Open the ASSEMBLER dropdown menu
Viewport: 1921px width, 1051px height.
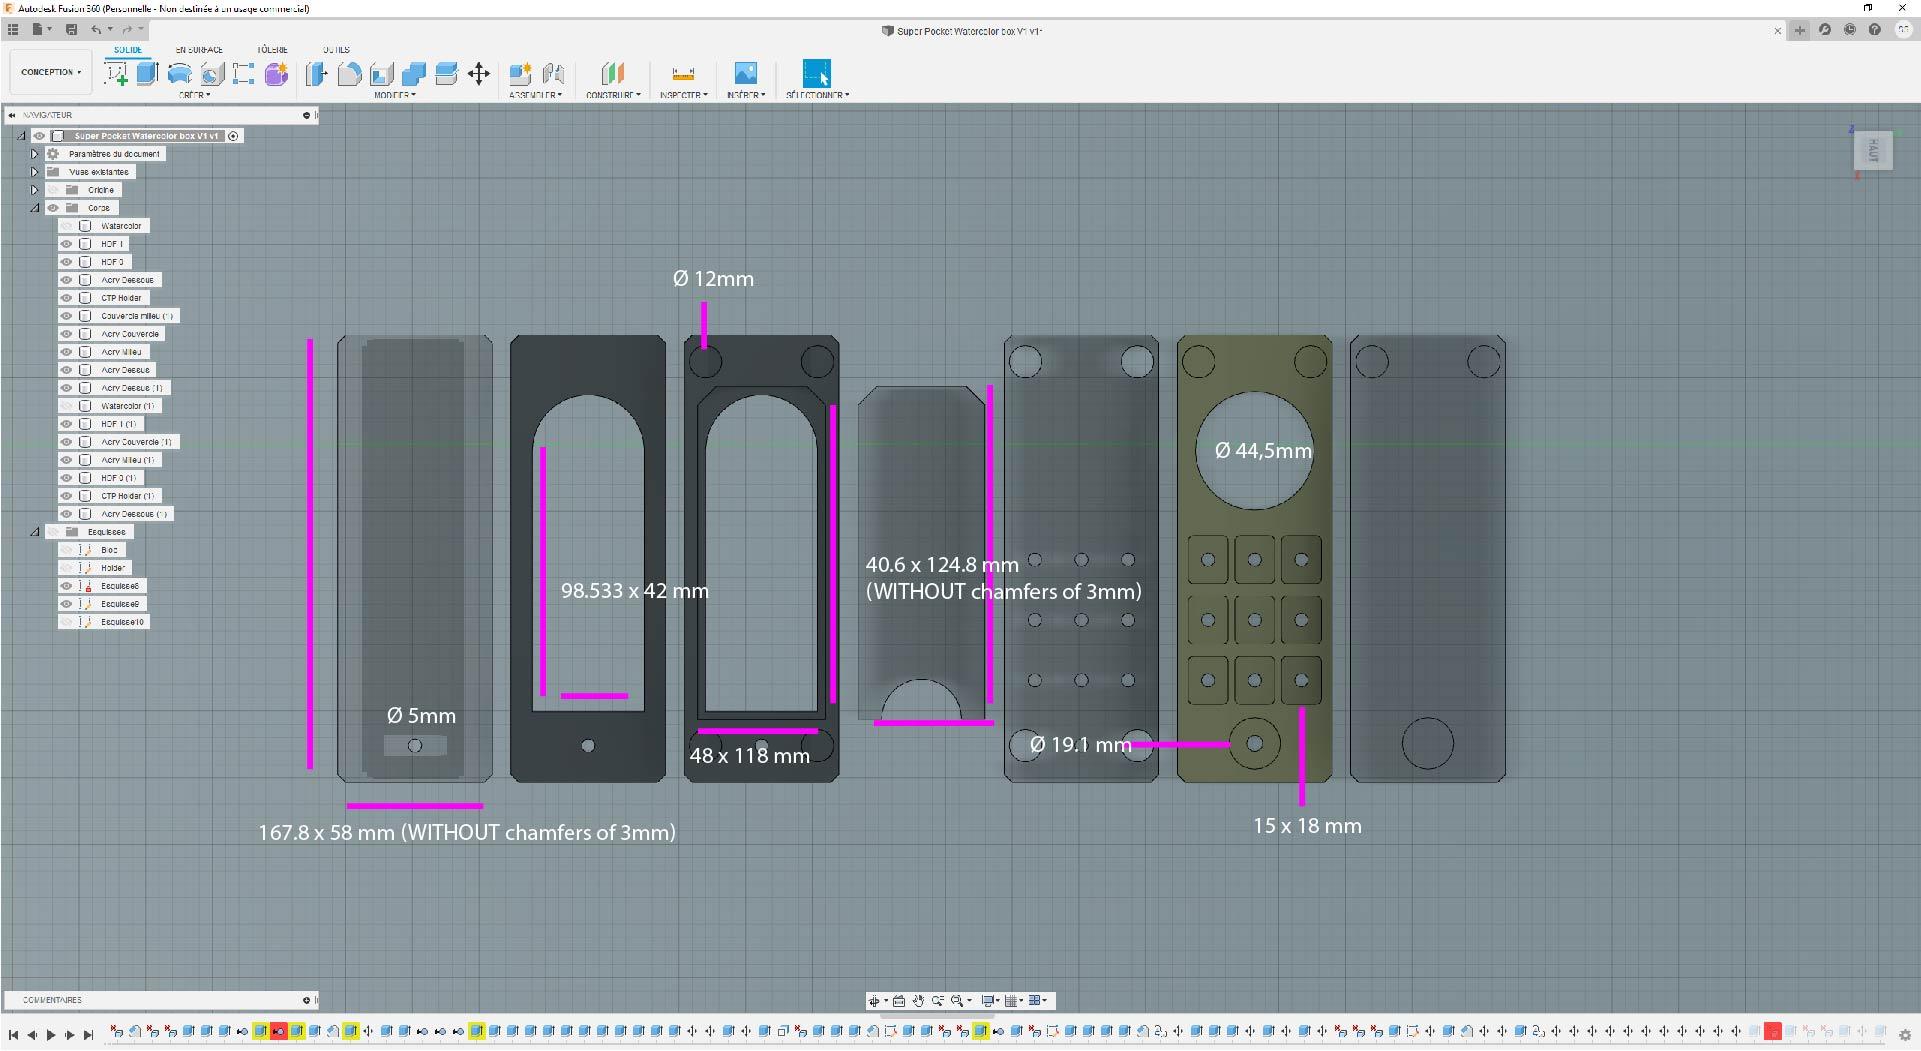tap(536, 95)
